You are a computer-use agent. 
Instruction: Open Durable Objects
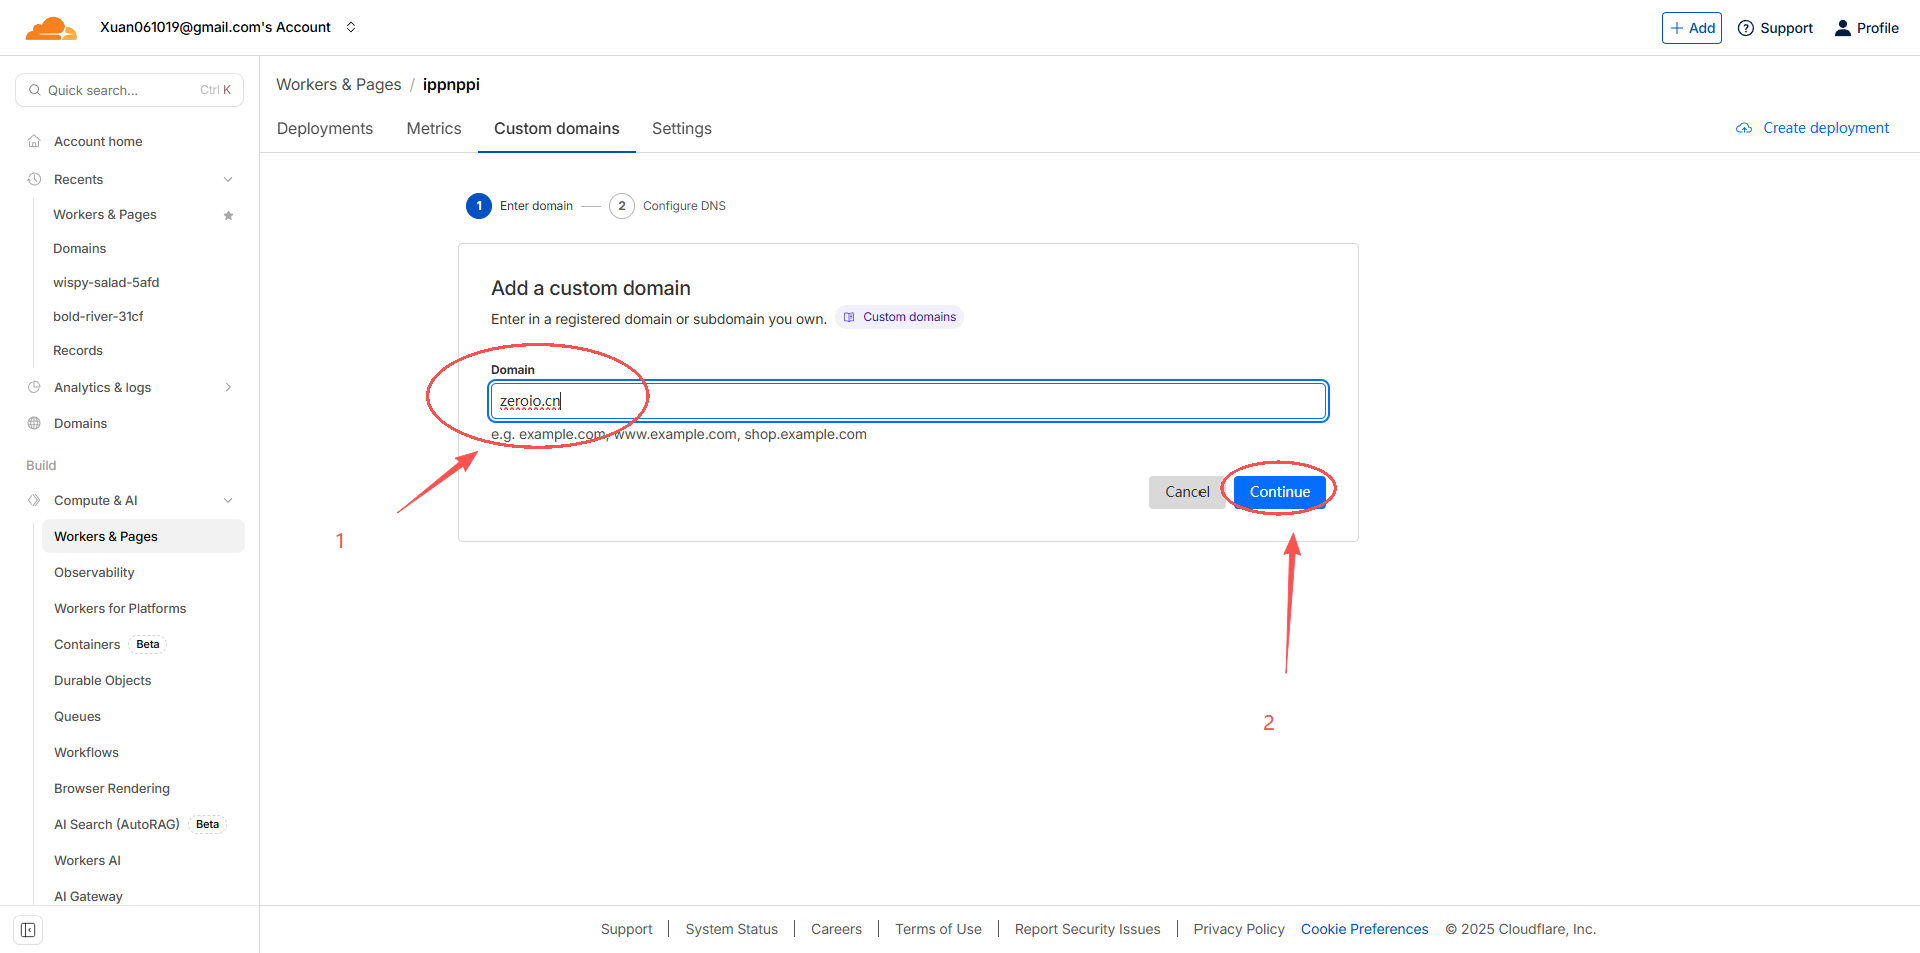pos(103,680)
